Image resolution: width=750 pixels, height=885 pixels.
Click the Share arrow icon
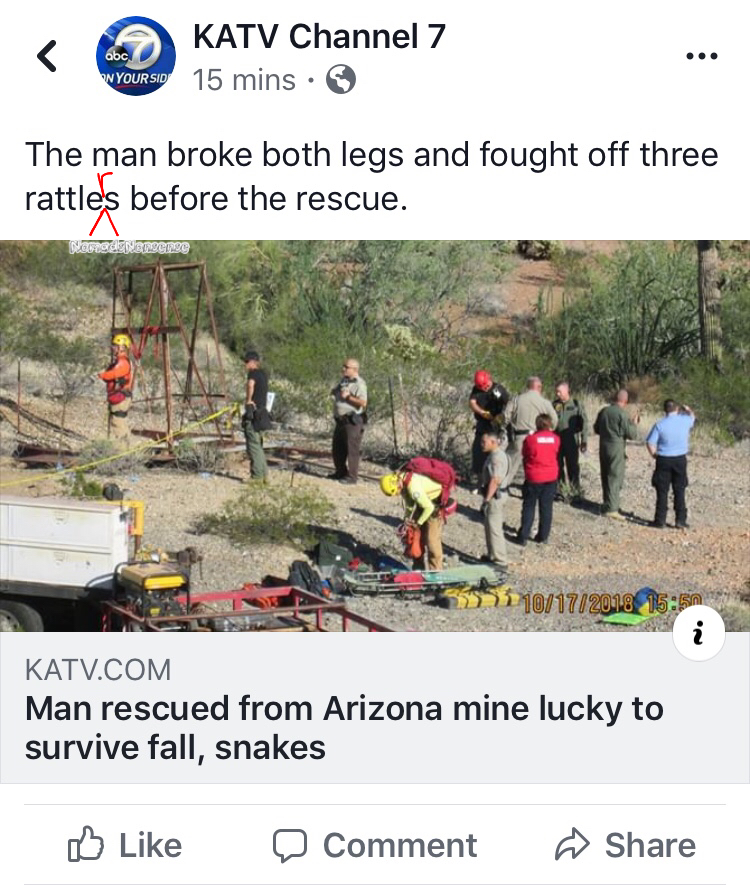(x=572, y=844)
